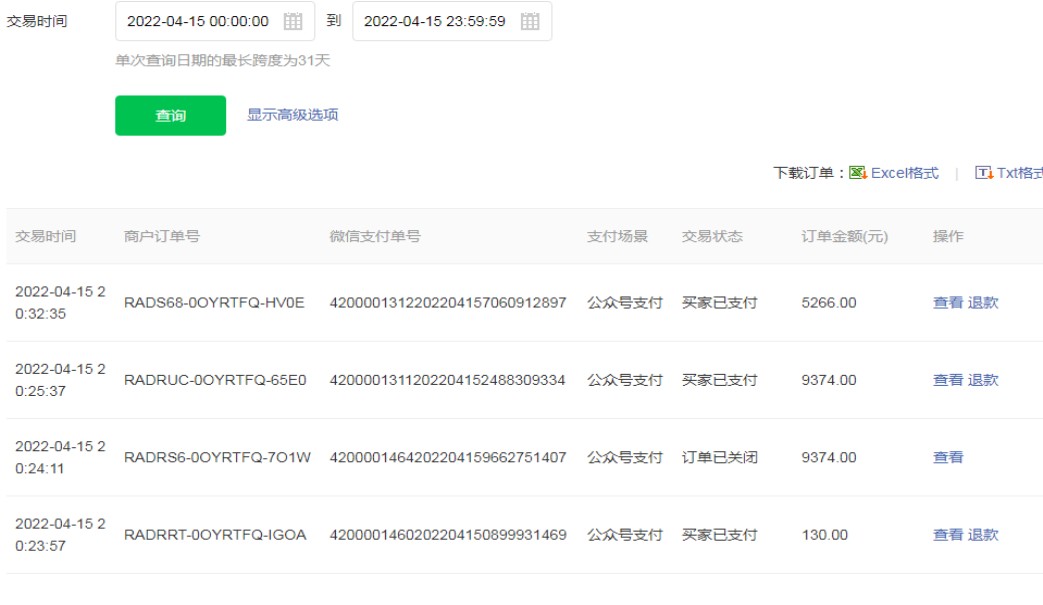View order RADS68-0OYRTFQ-HV0E details
Image resolution: width=1043 pixels, height=605 pixels.
pos(948,303)
